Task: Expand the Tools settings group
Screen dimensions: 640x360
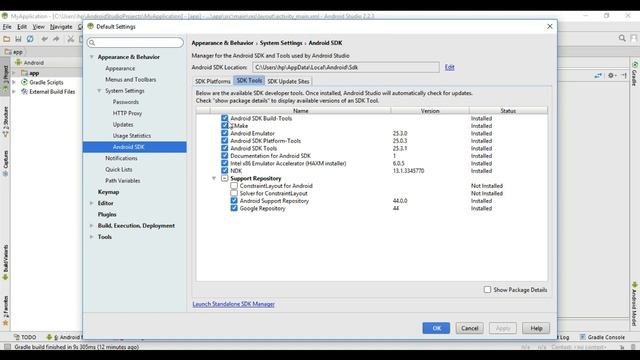Action: [92, 237]
